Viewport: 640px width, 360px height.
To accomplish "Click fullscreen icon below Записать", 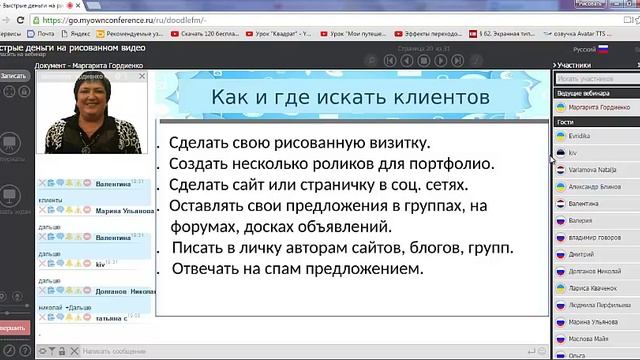I will [x=9, y=91].
